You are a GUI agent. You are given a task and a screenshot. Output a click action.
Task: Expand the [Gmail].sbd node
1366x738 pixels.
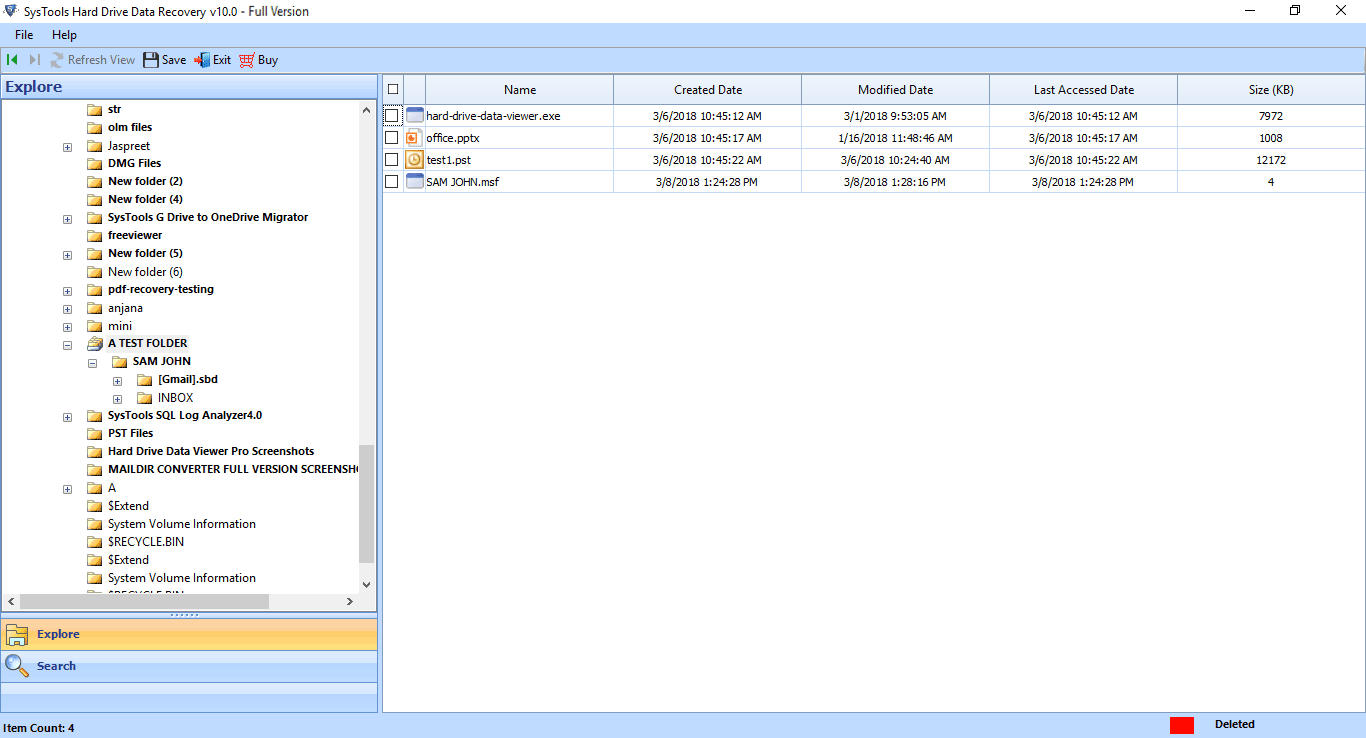click(117, 381)
